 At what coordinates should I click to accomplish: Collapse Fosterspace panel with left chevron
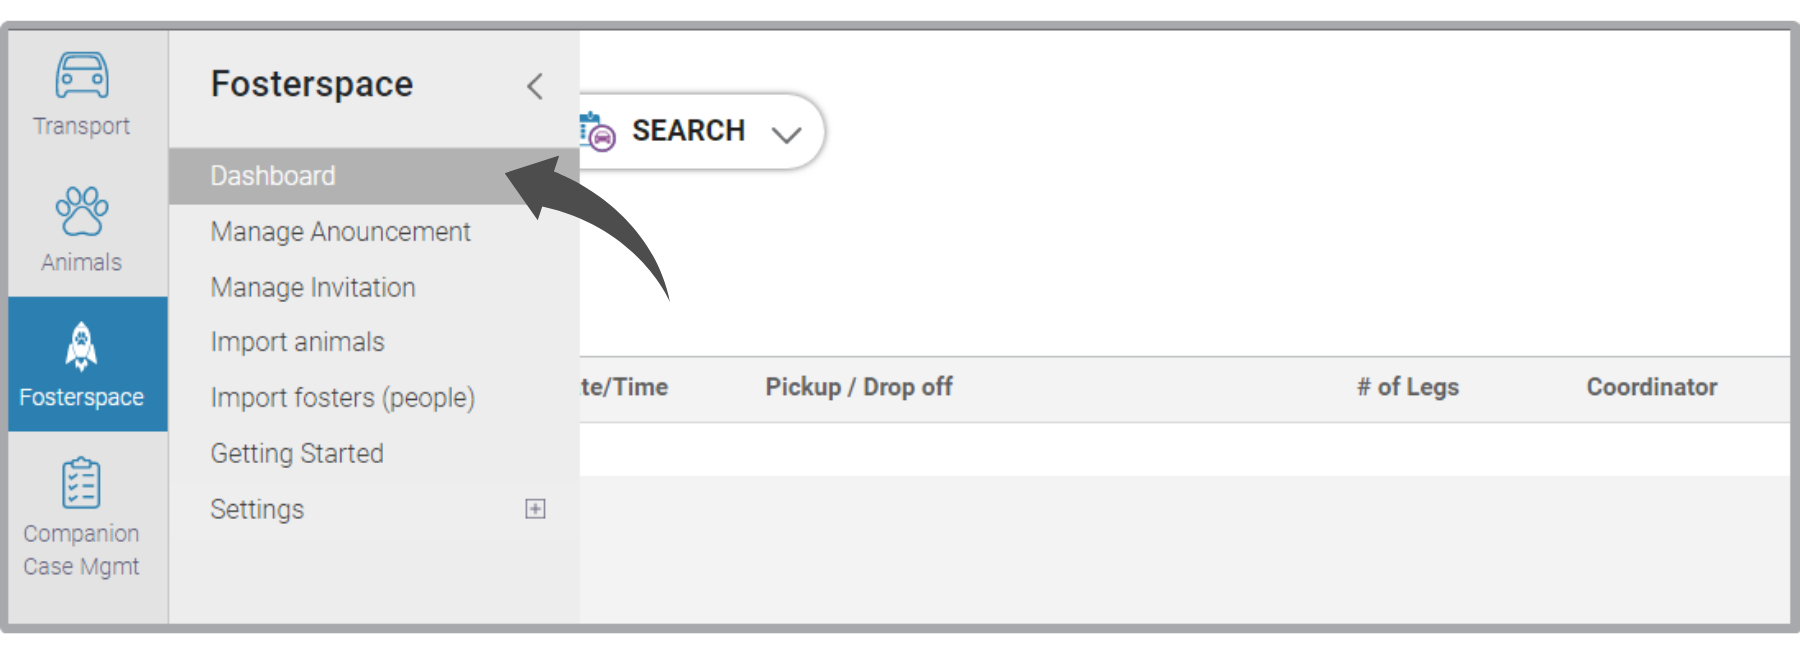coord(535,86)
